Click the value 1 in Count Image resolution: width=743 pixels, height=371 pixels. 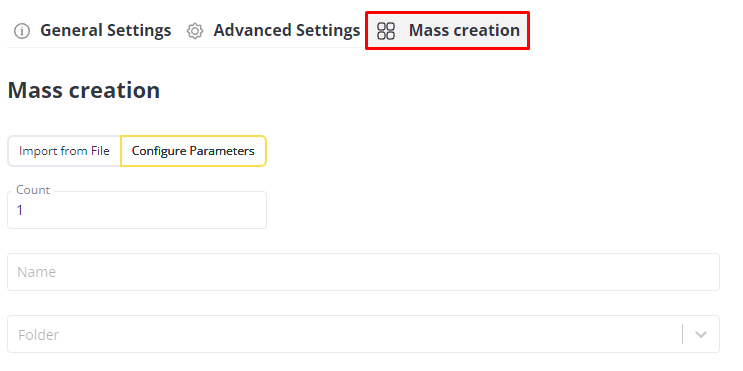click(x=20, y=210)
